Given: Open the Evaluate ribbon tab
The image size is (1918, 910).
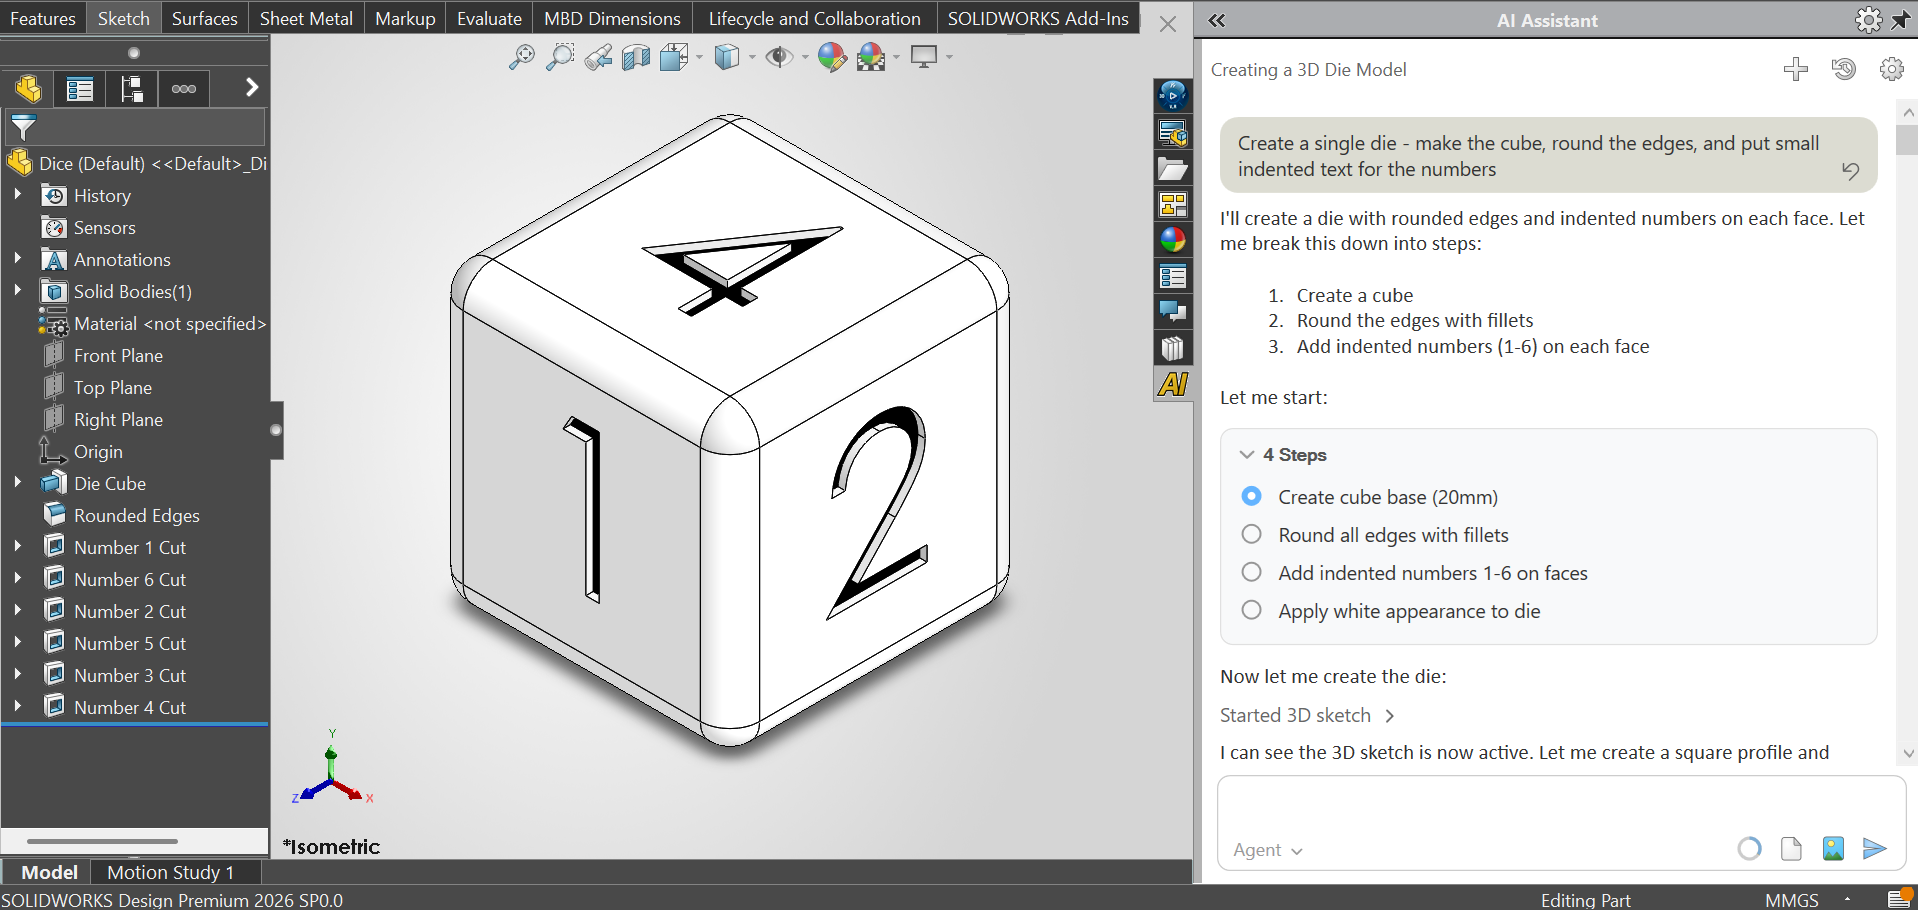Looking at the screenshot, I should coord(489,18).
